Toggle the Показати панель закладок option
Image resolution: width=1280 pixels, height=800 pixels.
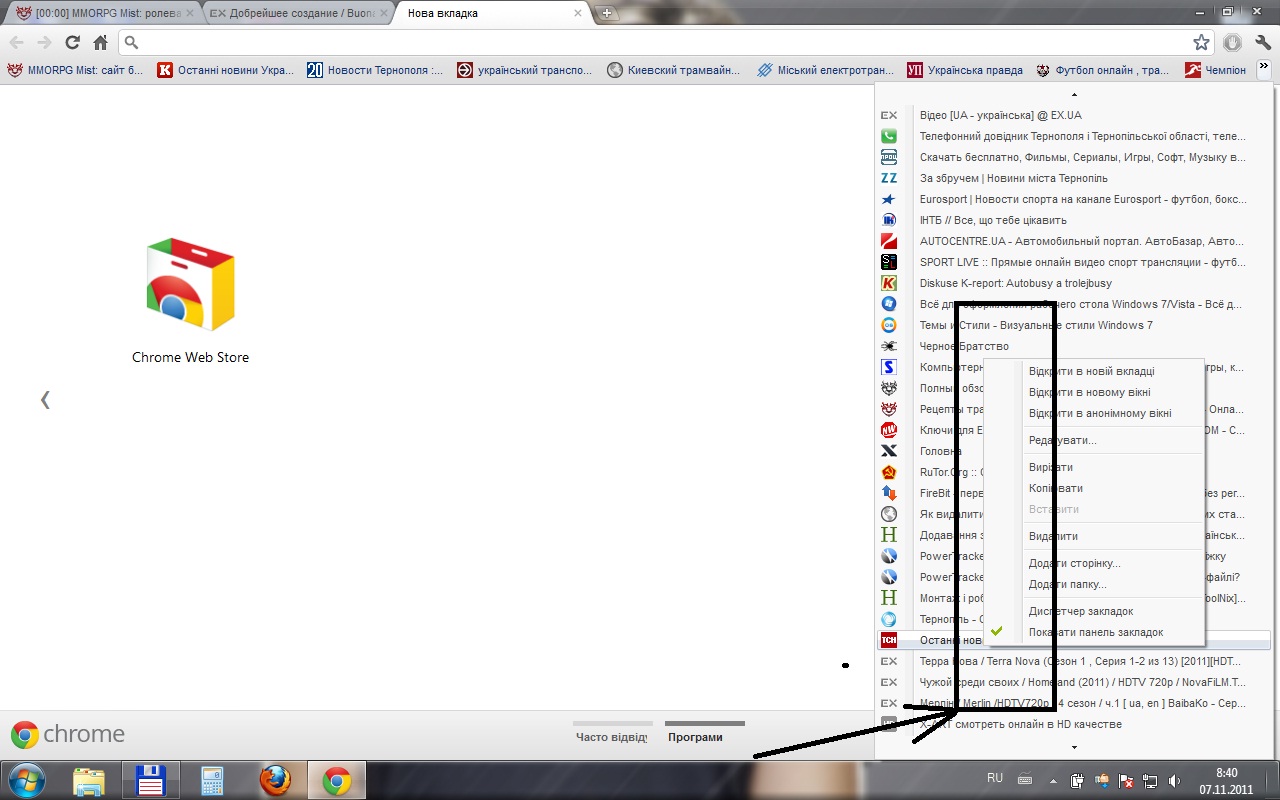(1095, 632)
